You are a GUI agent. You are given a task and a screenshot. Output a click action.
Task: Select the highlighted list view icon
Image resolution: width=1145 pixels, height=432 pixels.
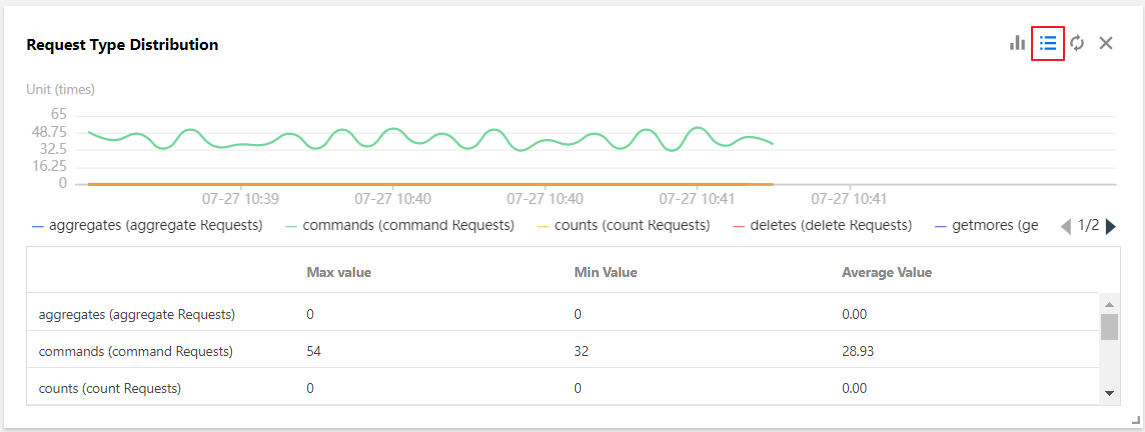(x=1048, y=43)
